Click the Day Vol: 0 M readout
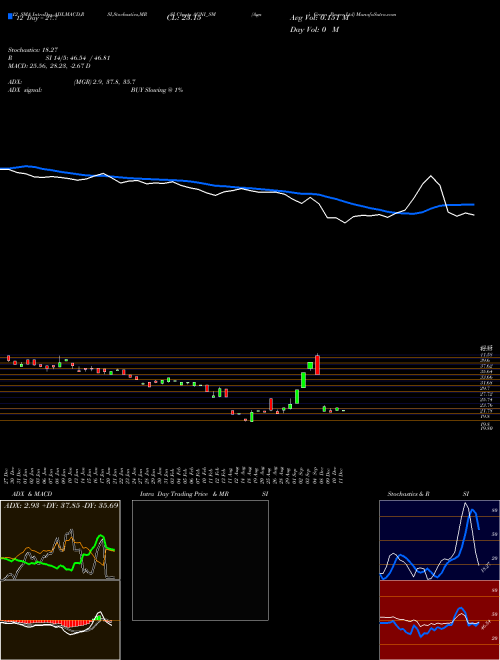 tap(314, 30)
